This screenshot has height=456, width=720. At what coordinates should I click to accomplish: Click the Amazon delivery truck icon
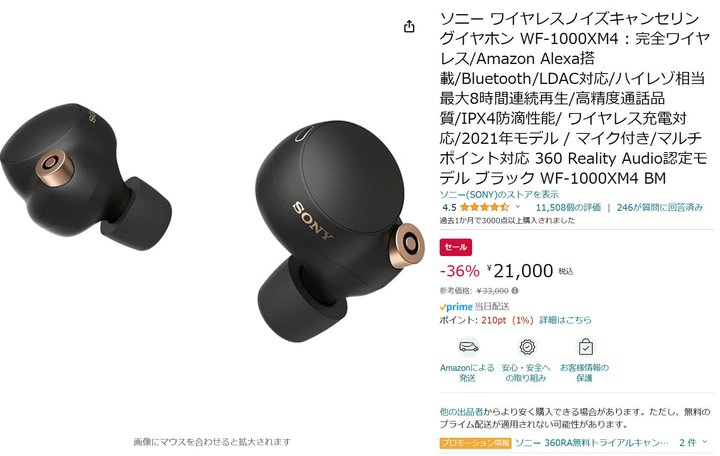click(468, 347)
